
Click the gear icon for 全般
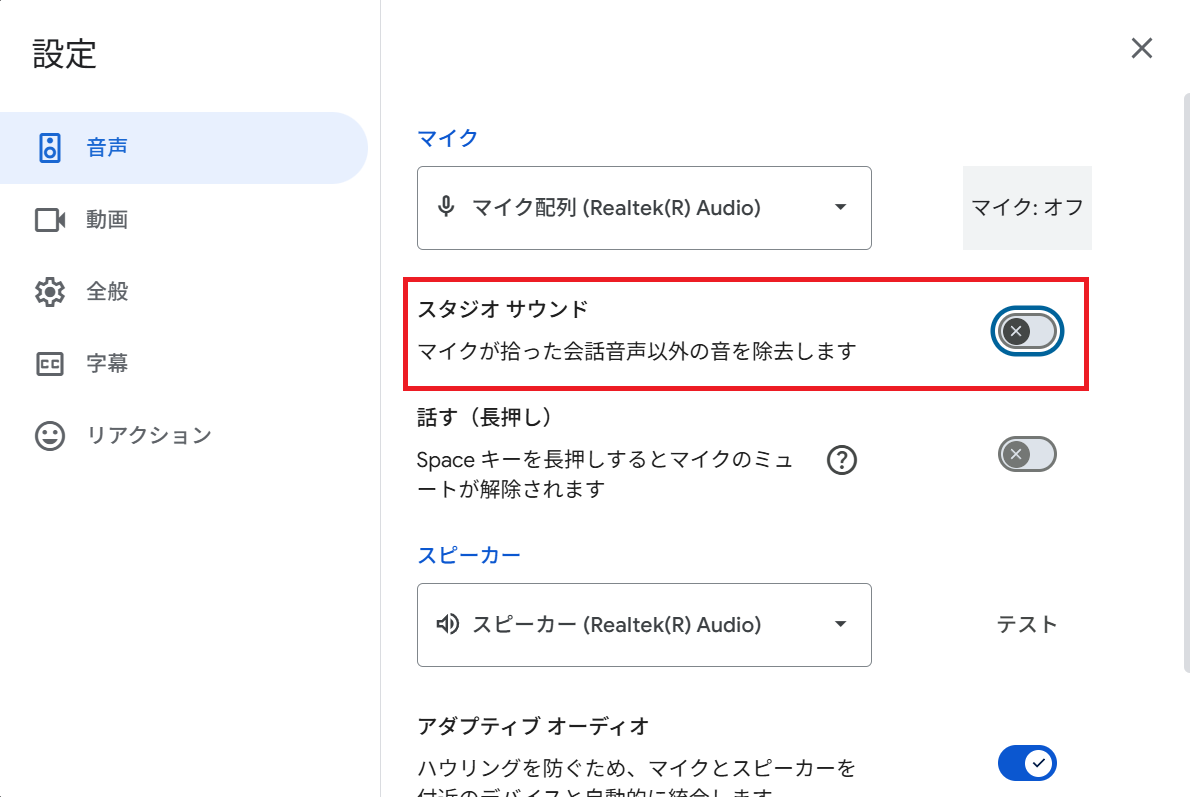tap(50, 292)
